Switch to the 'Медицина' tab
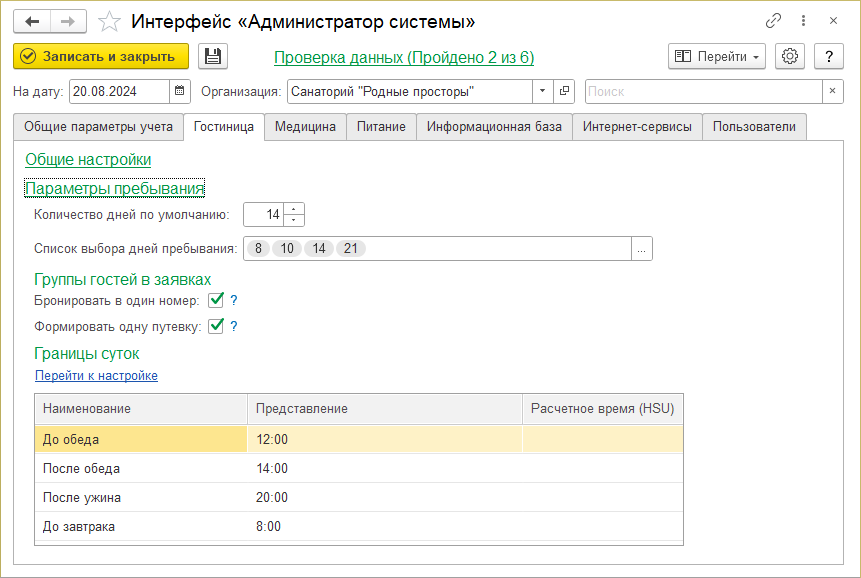The image size is (861, 578). (x=305, y=127)
